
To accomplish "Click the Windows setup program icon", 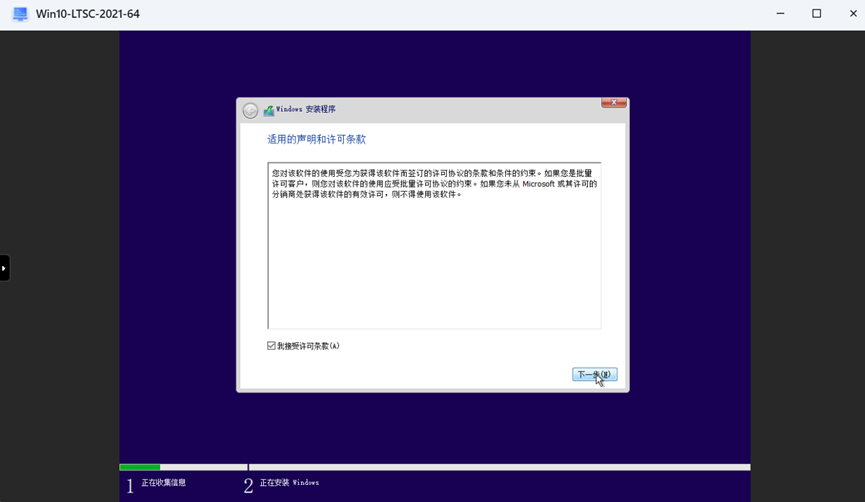I will [x=269, y=110].
